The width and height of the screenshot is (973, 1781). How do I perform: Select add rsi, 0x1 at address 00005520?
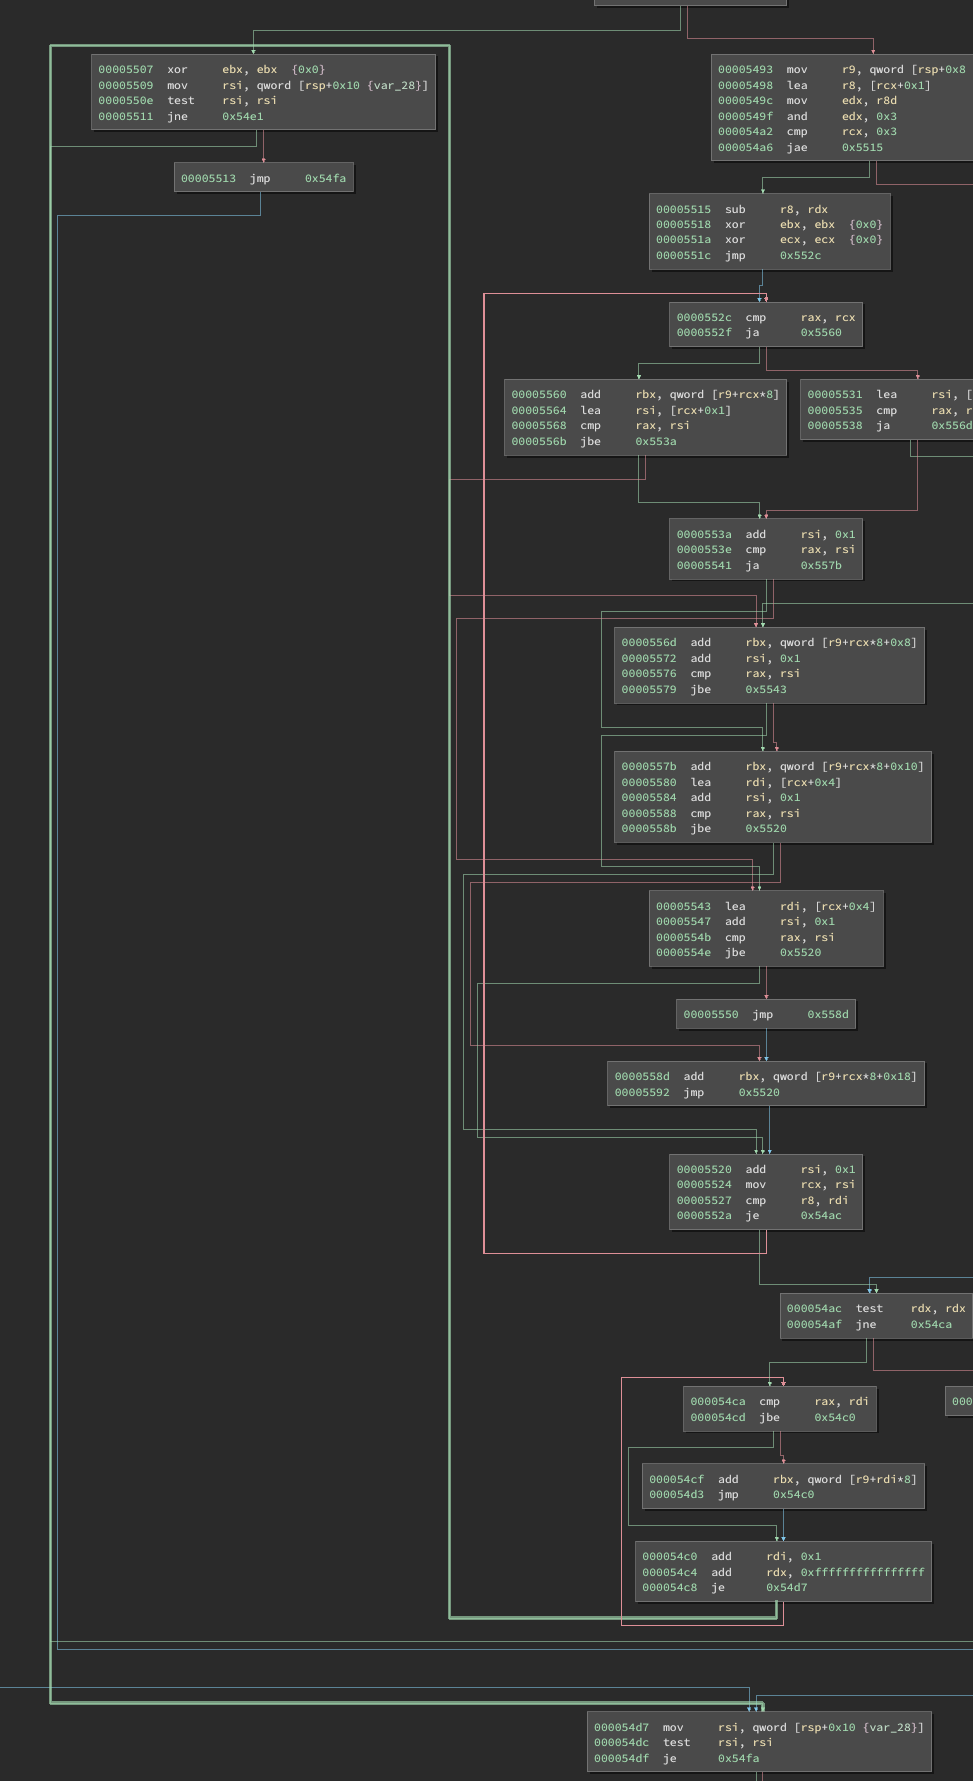click(765, 1169)
